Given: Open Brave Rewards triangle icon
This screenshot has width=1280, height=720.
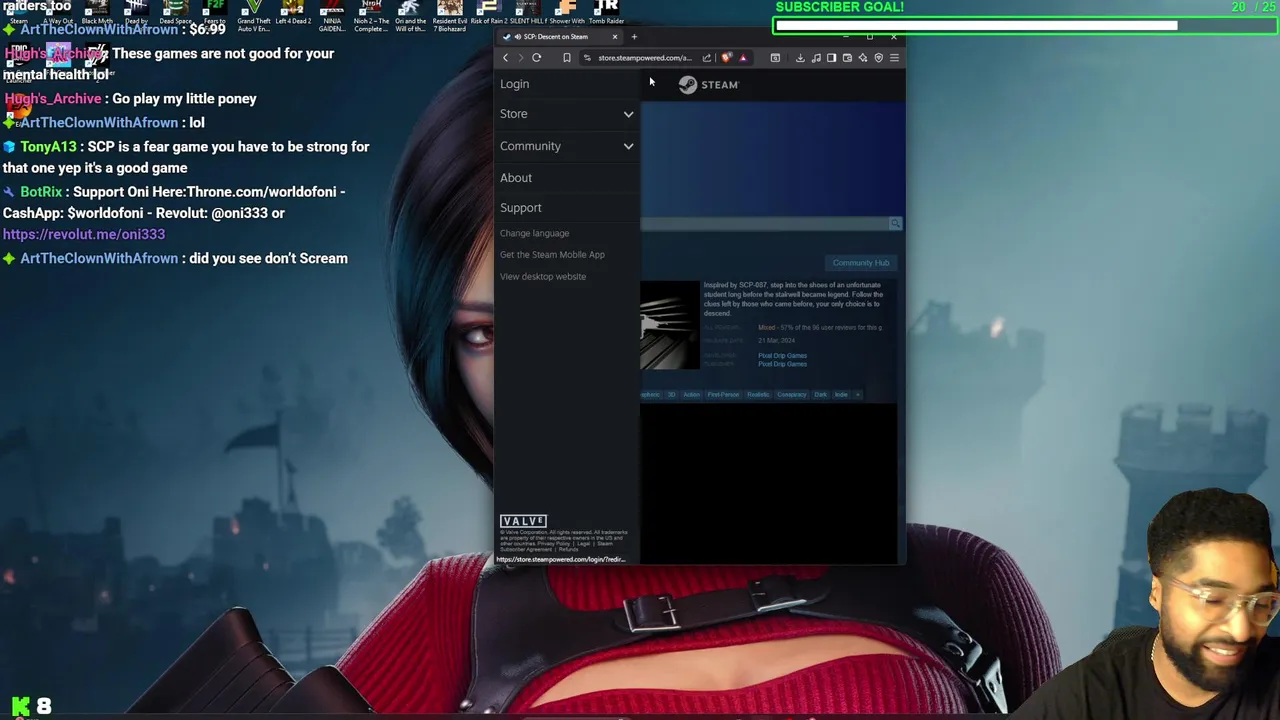Looking at the screenshot, I should (742, 58).
